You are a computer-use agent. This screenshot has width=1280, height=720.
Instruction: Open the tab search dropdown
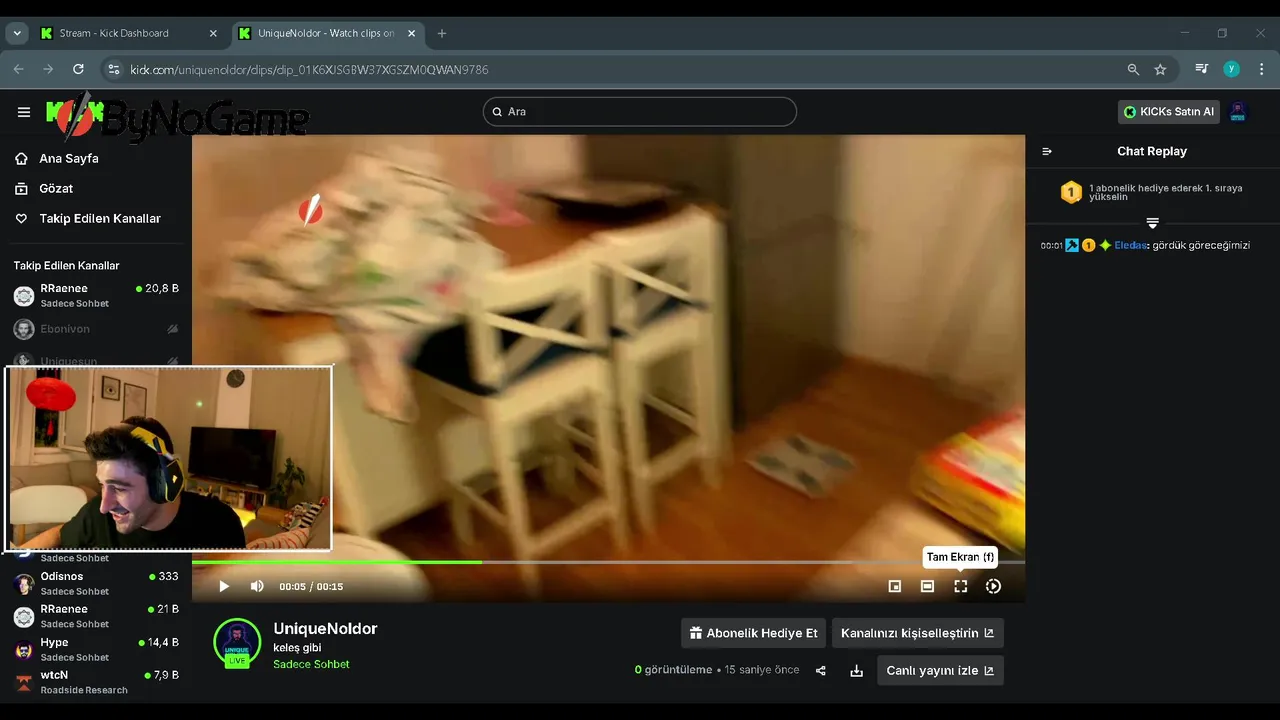click(x=16, y=33)
